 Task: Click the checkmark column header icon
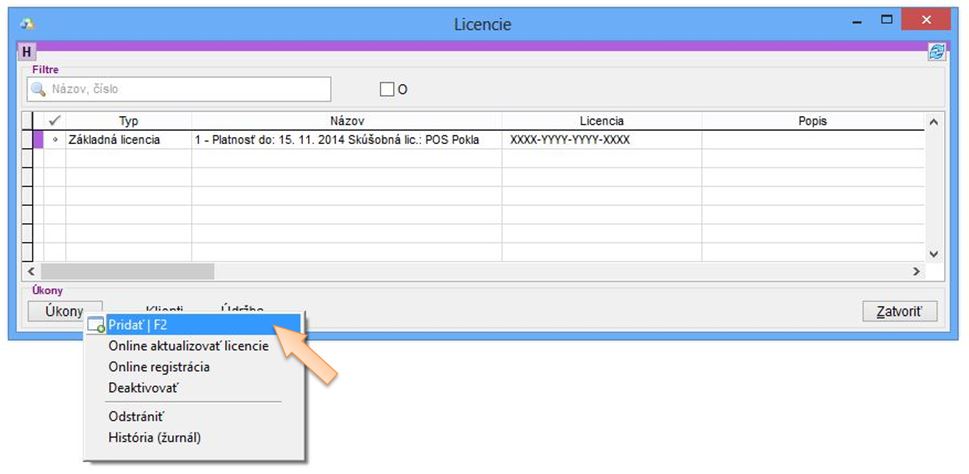54,121
